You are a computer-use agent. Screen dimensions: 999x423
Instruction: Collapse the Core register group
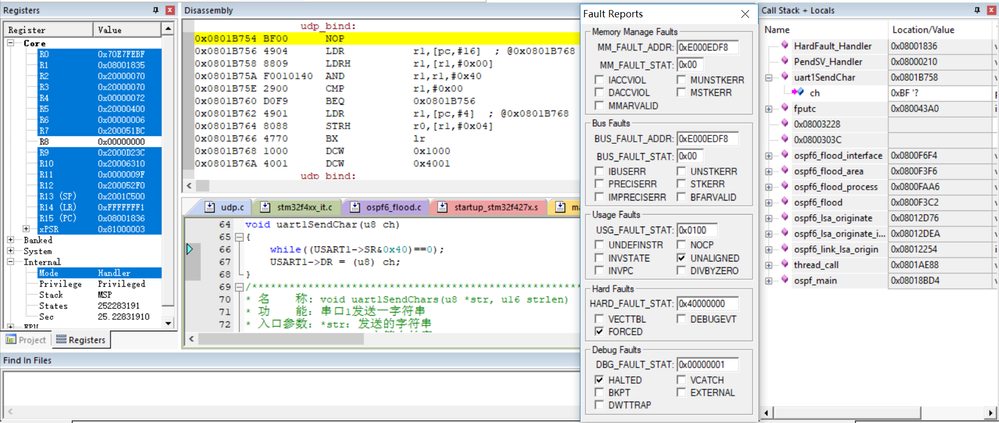coord(11,44)
